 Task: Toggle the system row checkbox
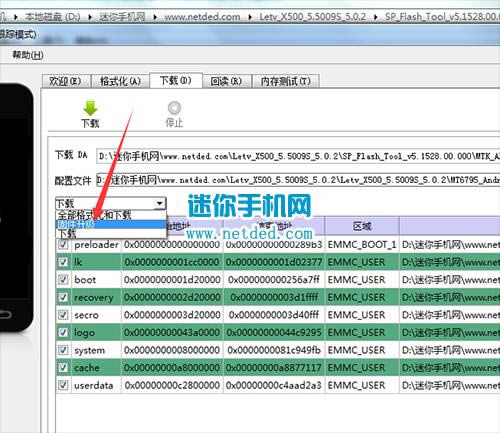coord(63,350)
